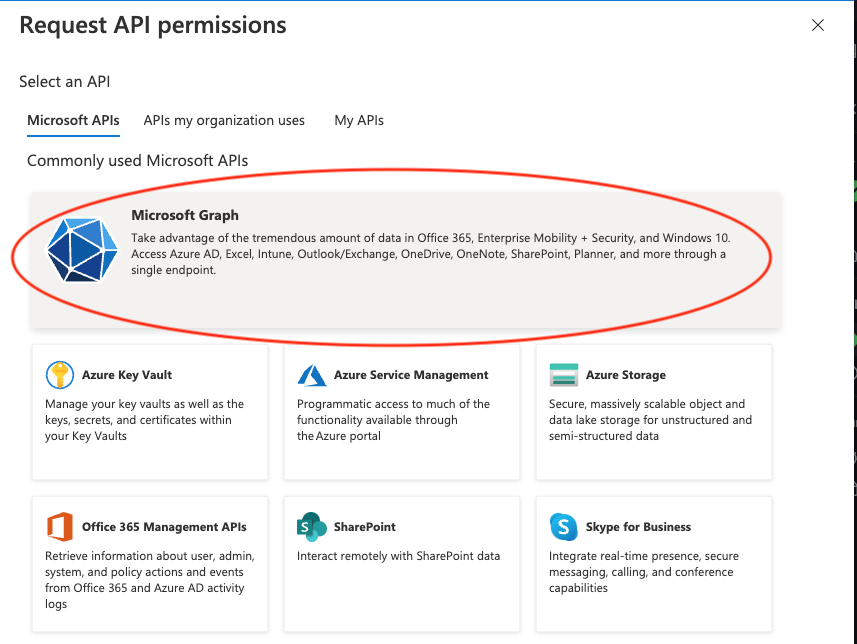
Task: Click the Azure Key Vault description text
Action: click(145, 420)
